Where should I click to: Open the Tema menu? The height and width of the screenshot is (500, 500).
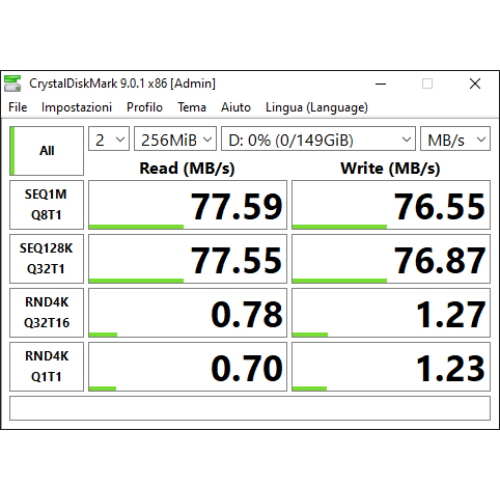(192, 107)
